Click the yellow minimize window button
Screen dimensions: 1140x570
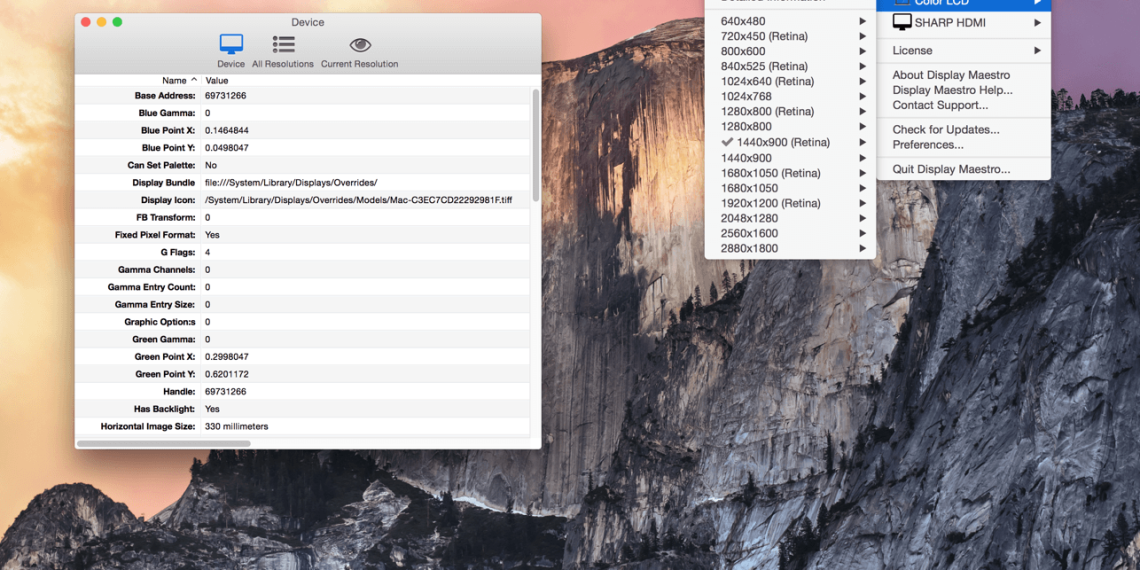point(101,22)
